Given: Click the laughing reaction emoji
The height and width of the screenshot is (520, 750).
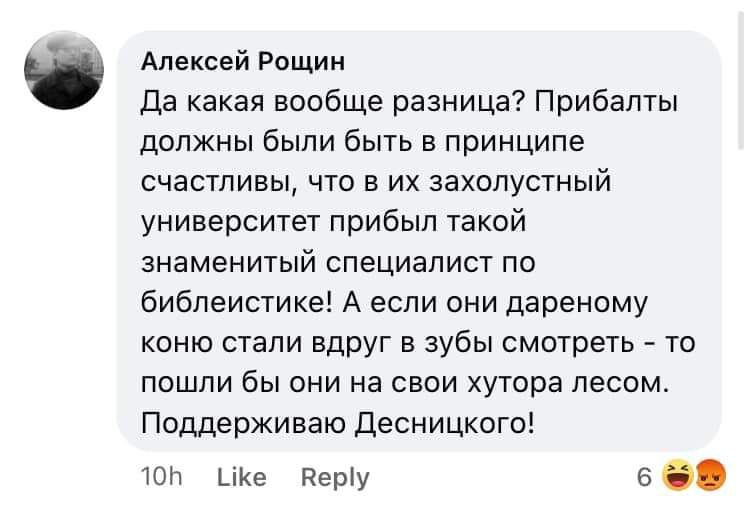Looking at the screenshot, I should tap(682, 474).
